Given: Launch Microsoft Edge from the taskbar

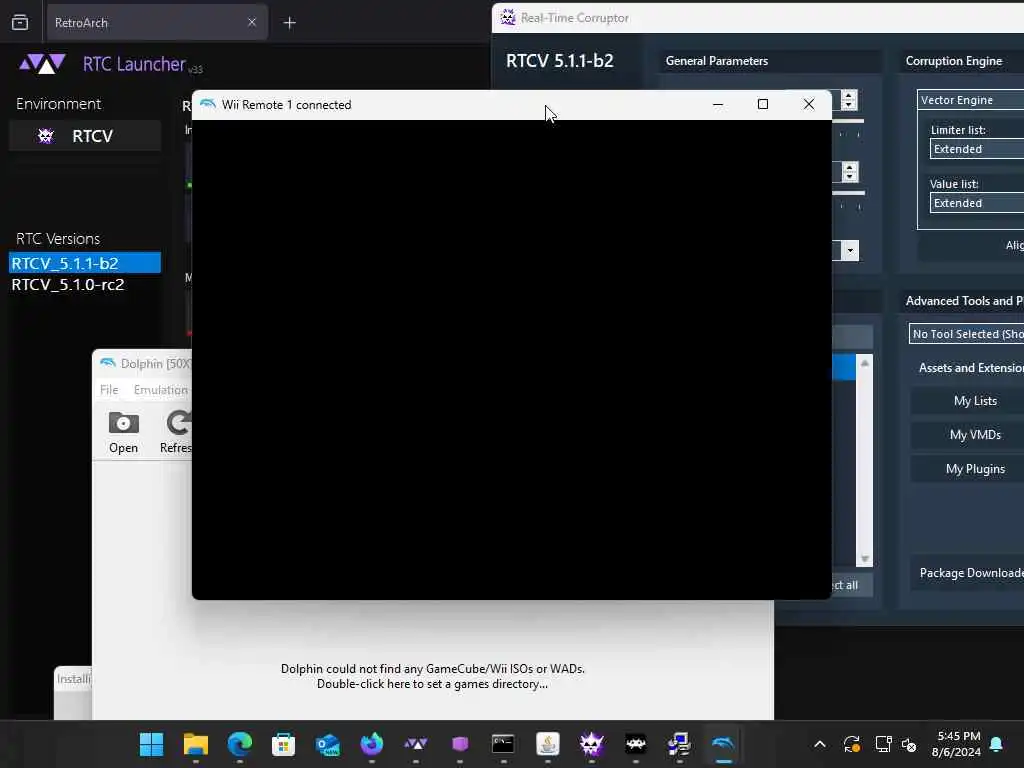Looking at the screenshot, I should click(x=240, y=744).
